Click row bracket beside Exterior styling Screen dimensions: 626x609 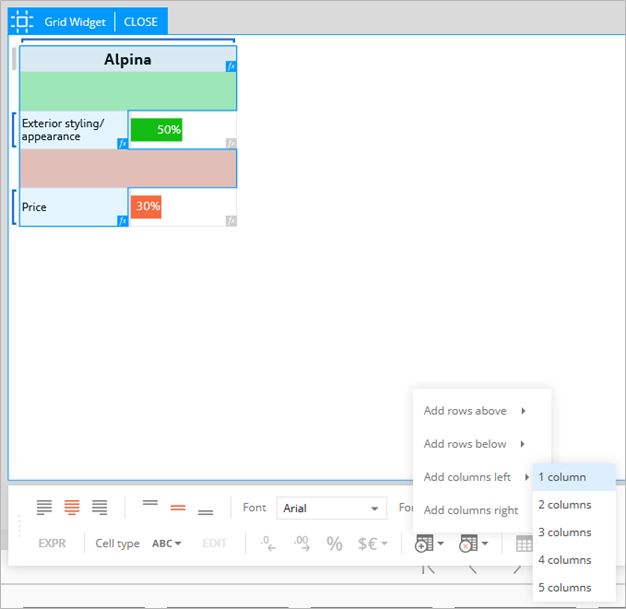pos(14,130)
